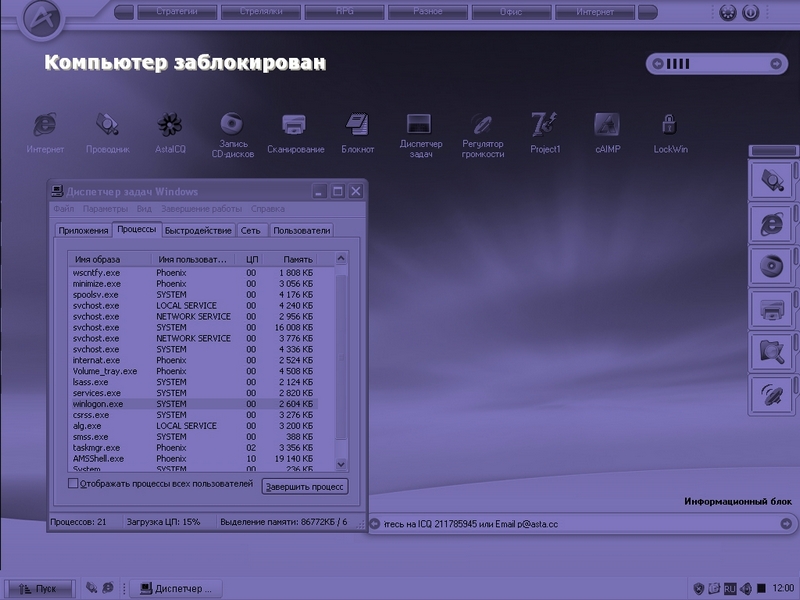Image resolution: width=800 pixels, height=600 pixels.
Task: Open the Офис category tab
Action: [511, 12]
